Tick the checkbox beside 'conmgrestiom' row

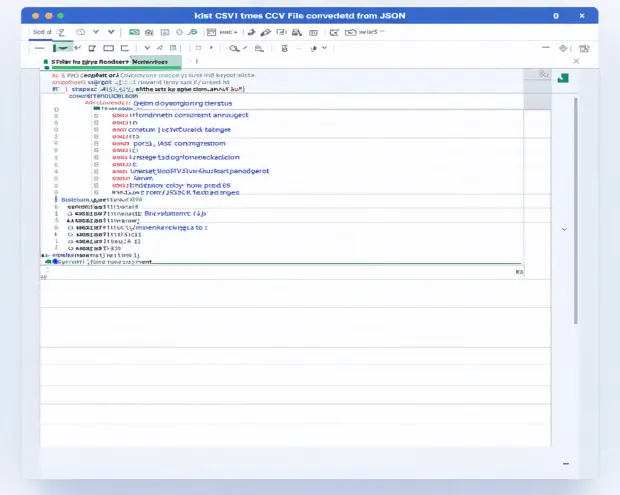coord(96,144)
